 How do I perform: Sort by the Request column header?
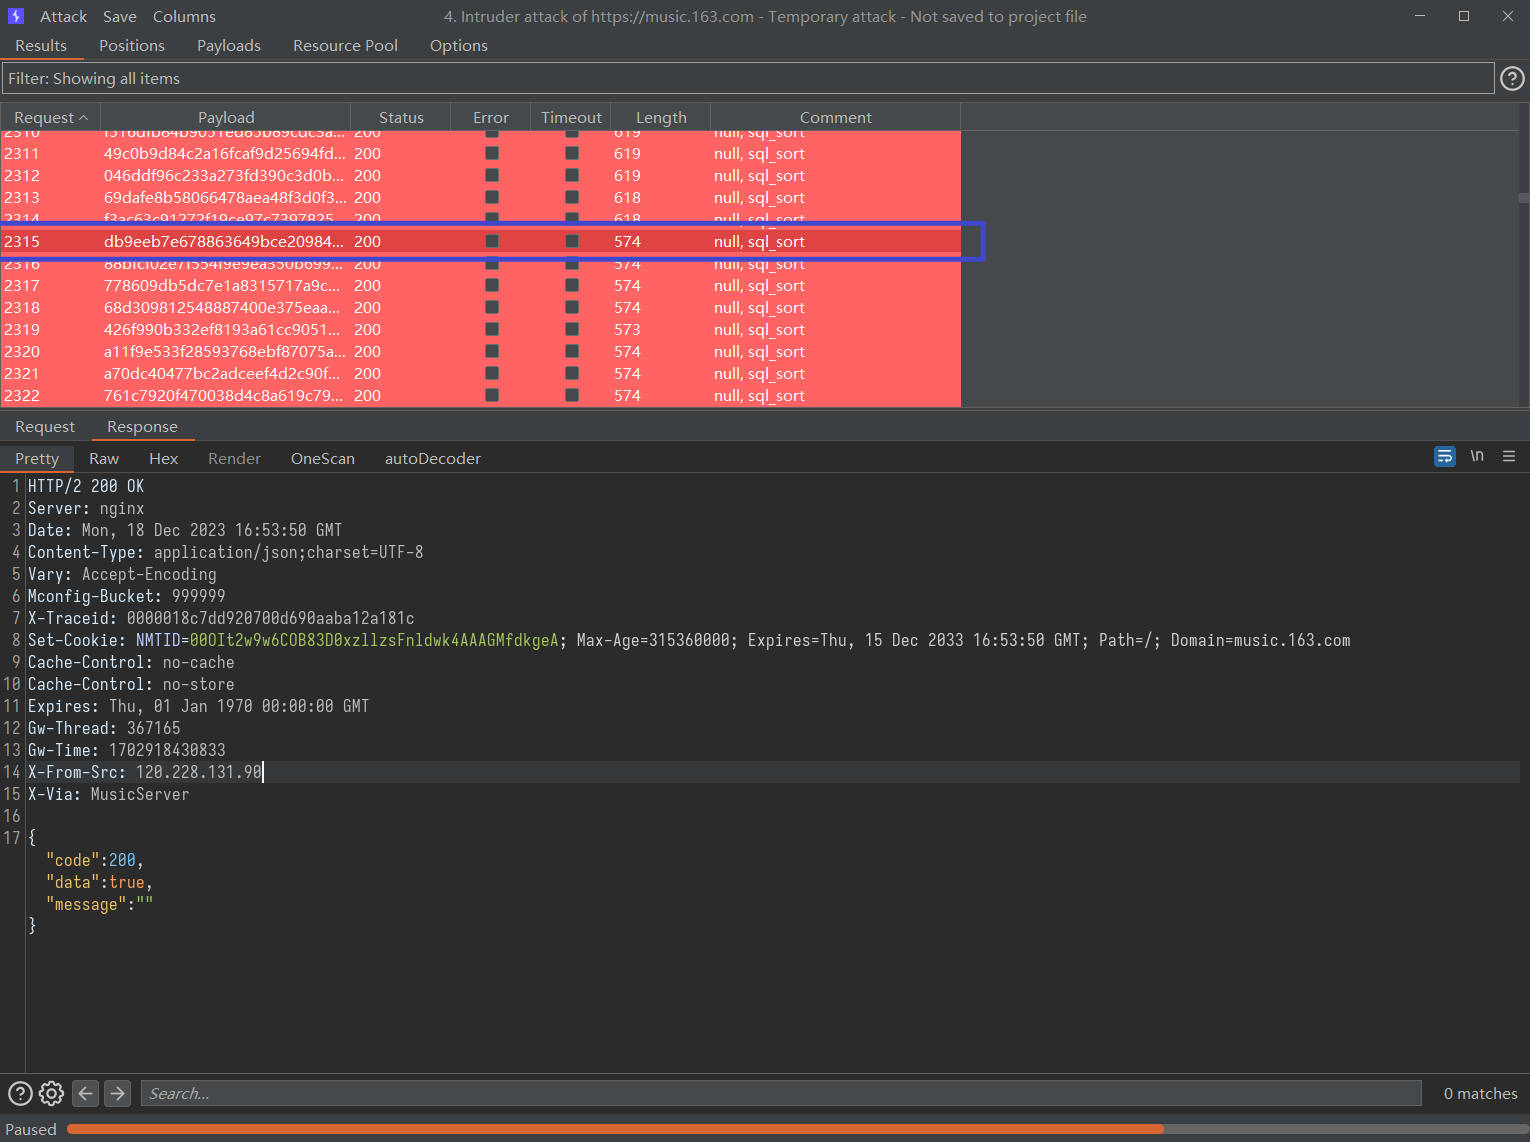(x=50, y=117)
